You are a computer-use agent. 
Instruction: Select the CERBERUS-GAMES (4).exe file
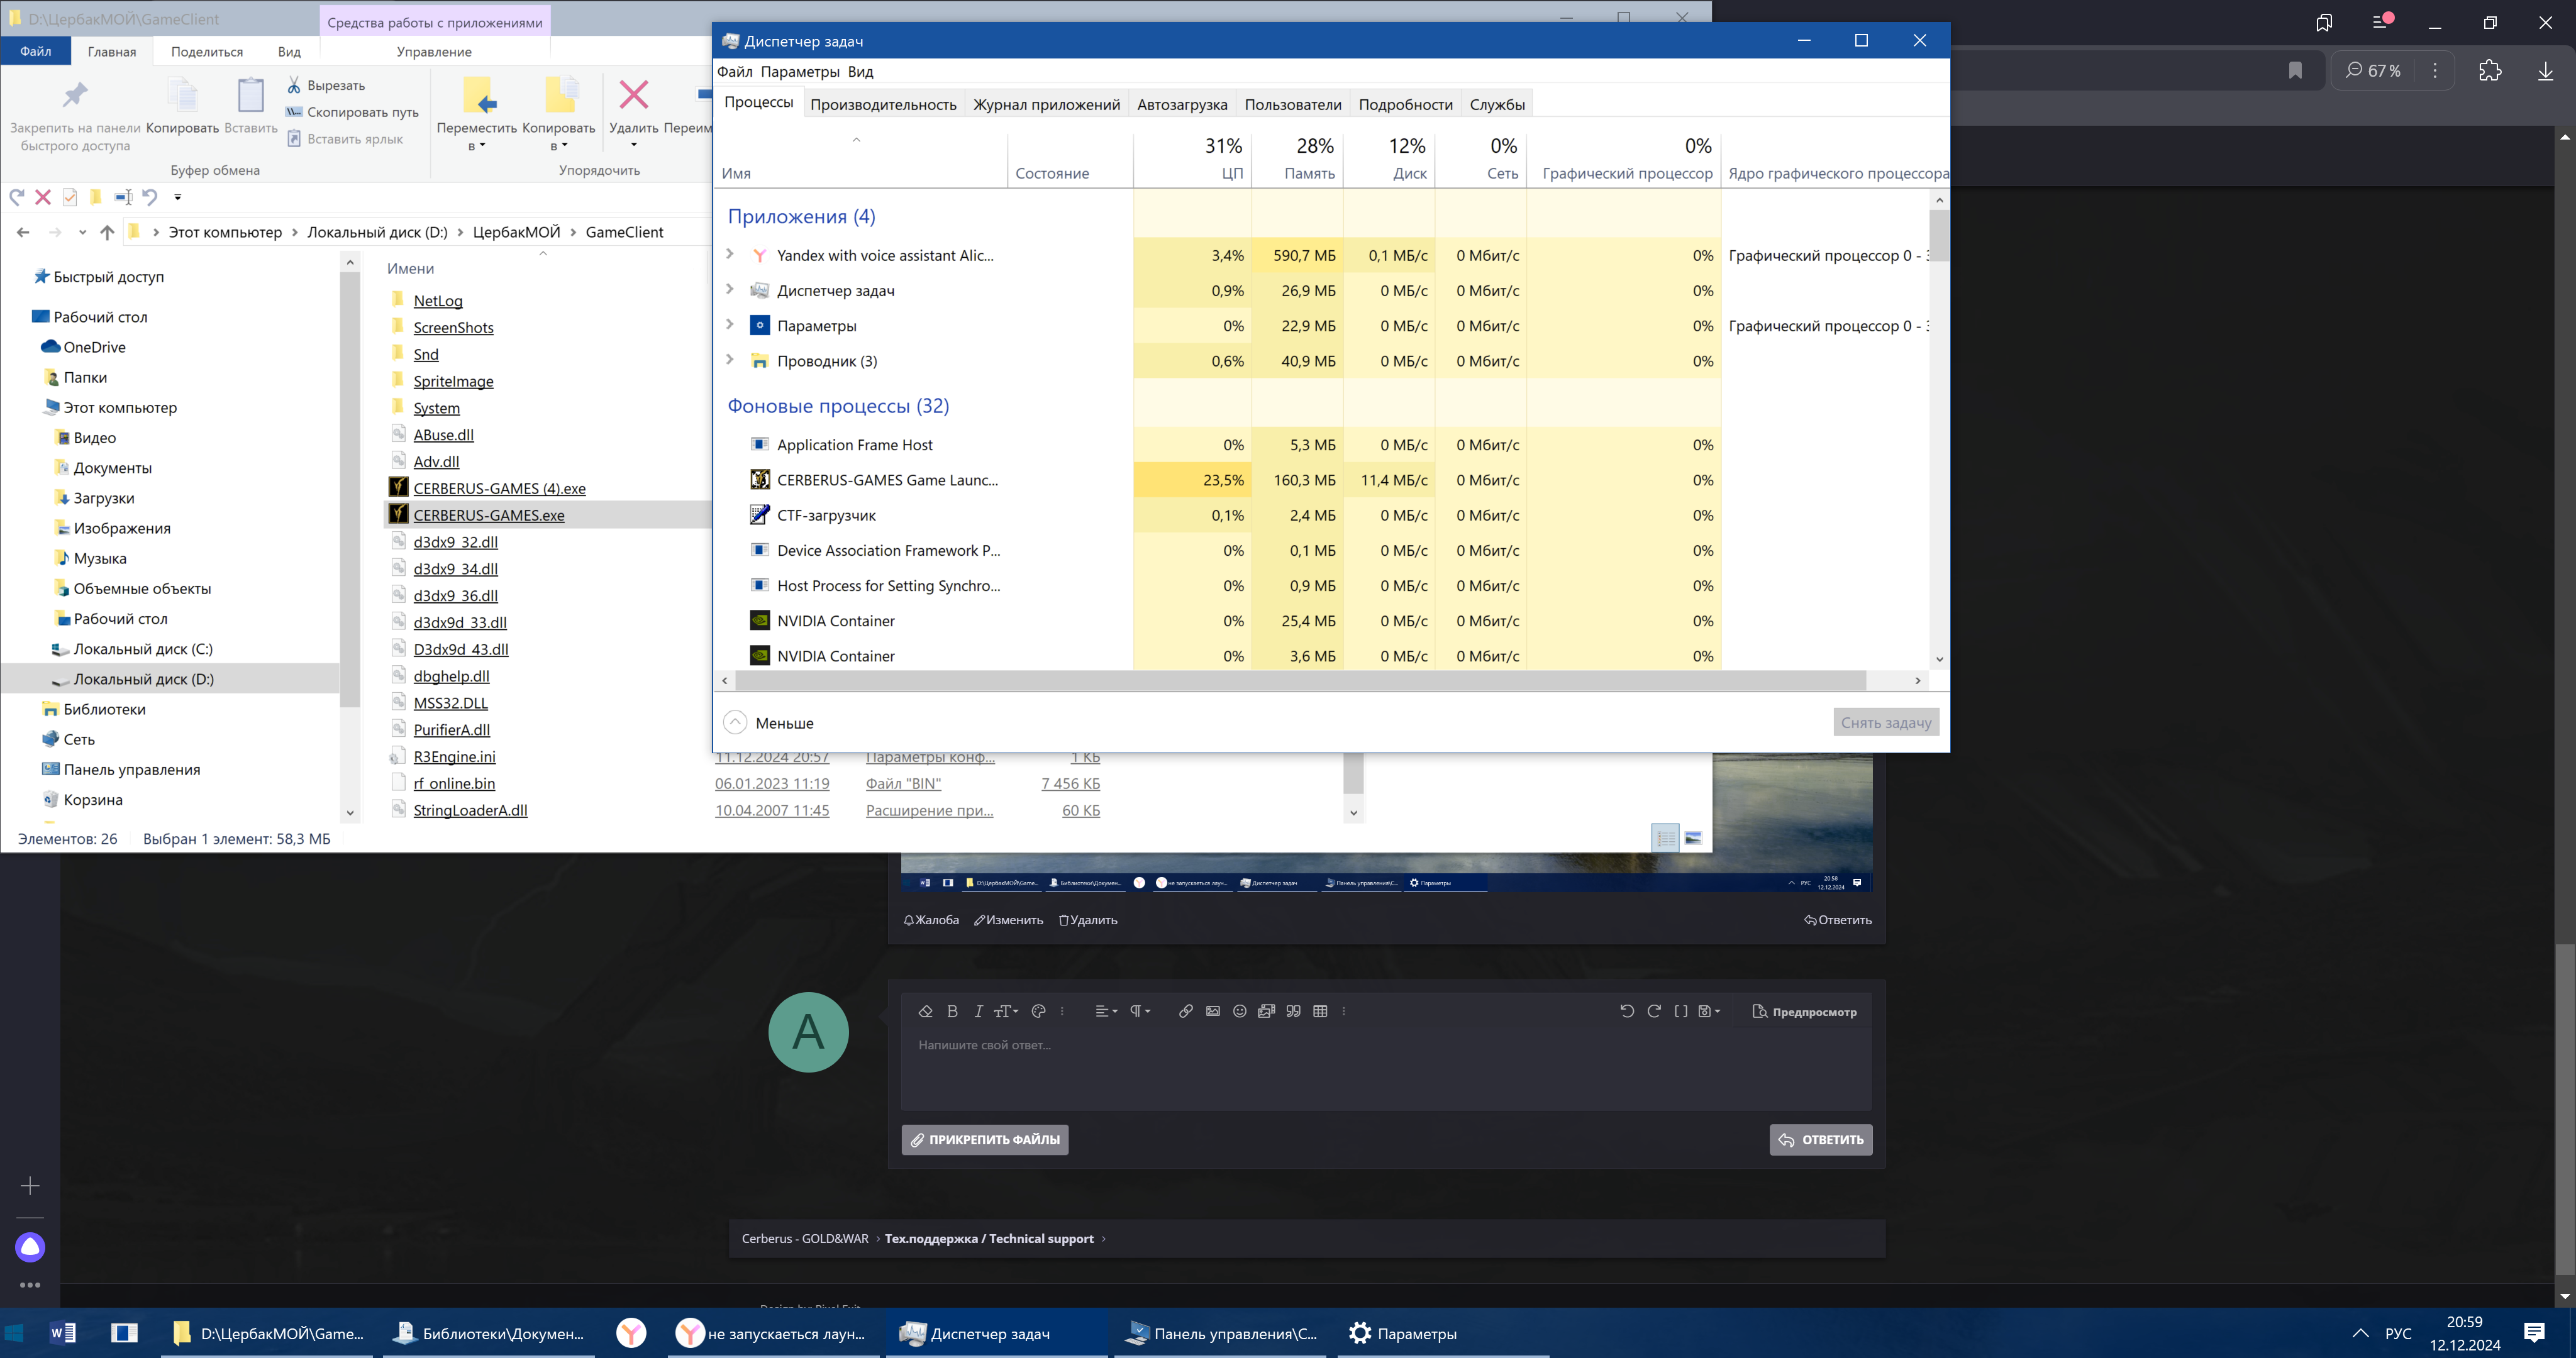499,488
